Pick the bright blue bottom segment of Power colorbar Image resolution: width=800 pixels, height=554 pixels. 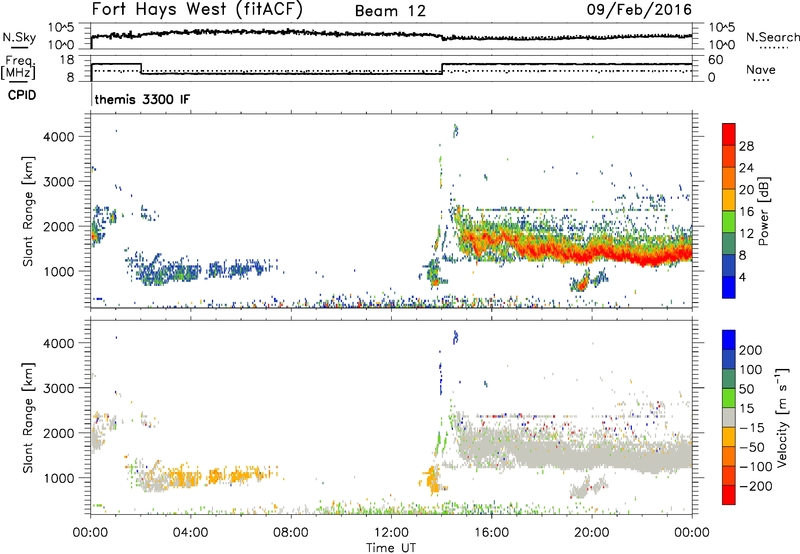click(x=729, y=287)
